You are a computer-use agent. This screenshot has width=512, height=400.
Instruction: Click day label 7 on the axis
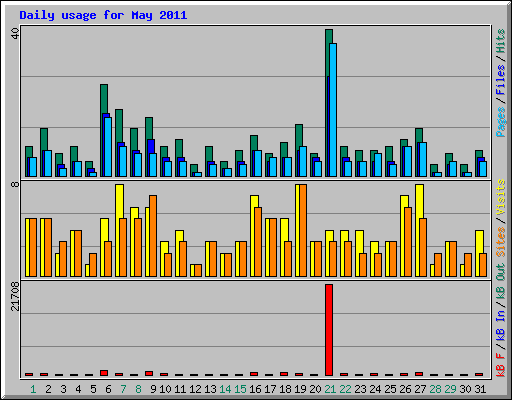pyautogui.click(x=123, y=389)
